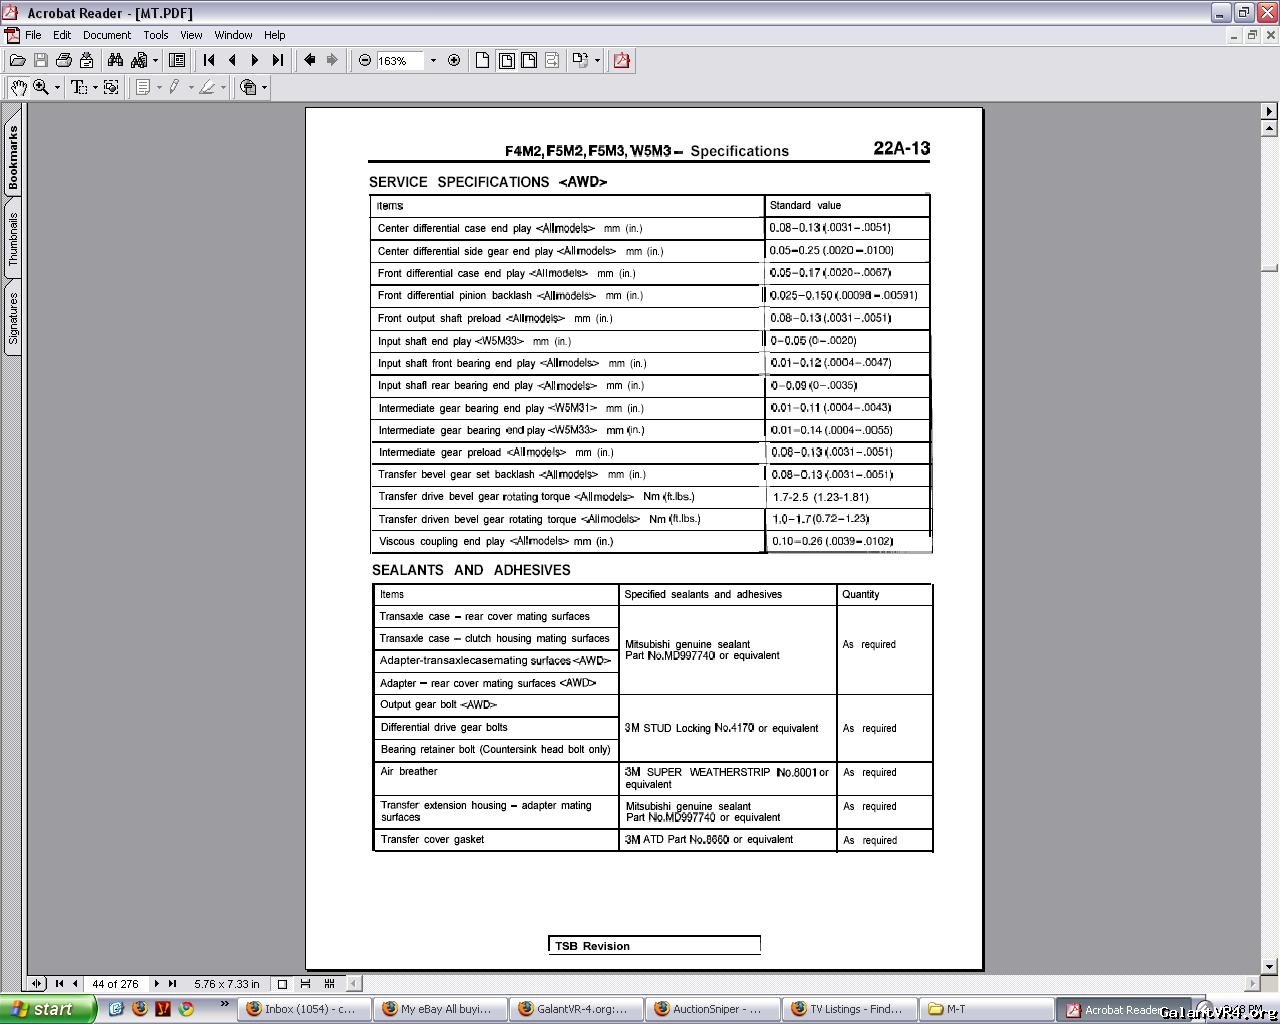The width and height of the screenshot is (1280, 1024).
Task: Open the text select tool dropdown arrow
Action: click(95, 88)
